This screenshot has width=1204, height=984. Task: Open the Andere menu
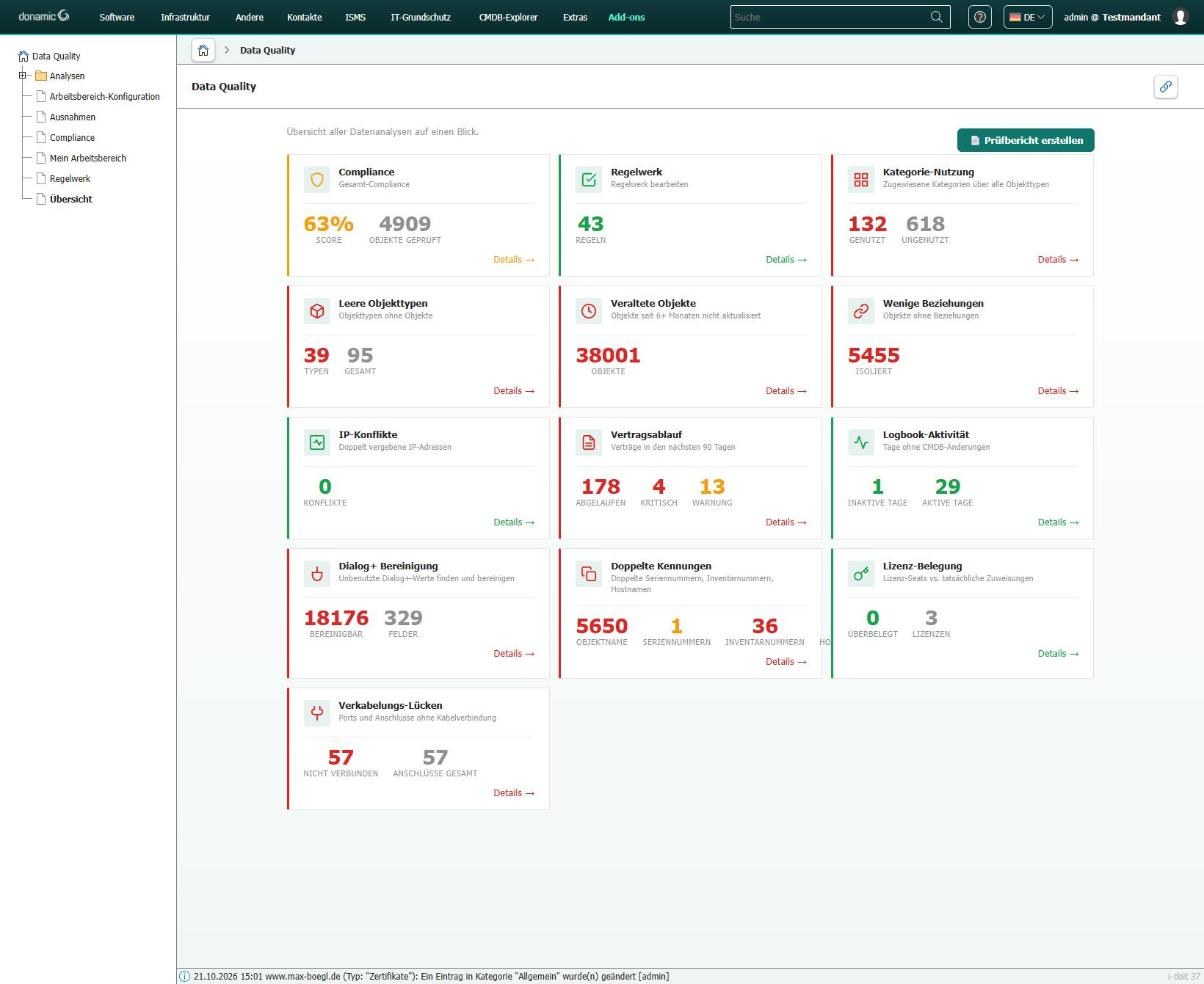tap(249, 17)
